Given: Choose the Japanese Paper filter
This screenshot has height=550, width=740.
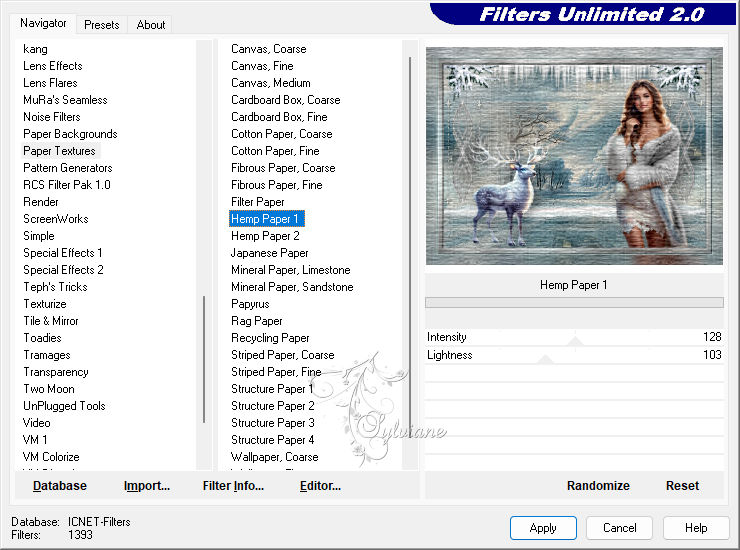Looking at the screenshot, I should click(x=269, y=253).
